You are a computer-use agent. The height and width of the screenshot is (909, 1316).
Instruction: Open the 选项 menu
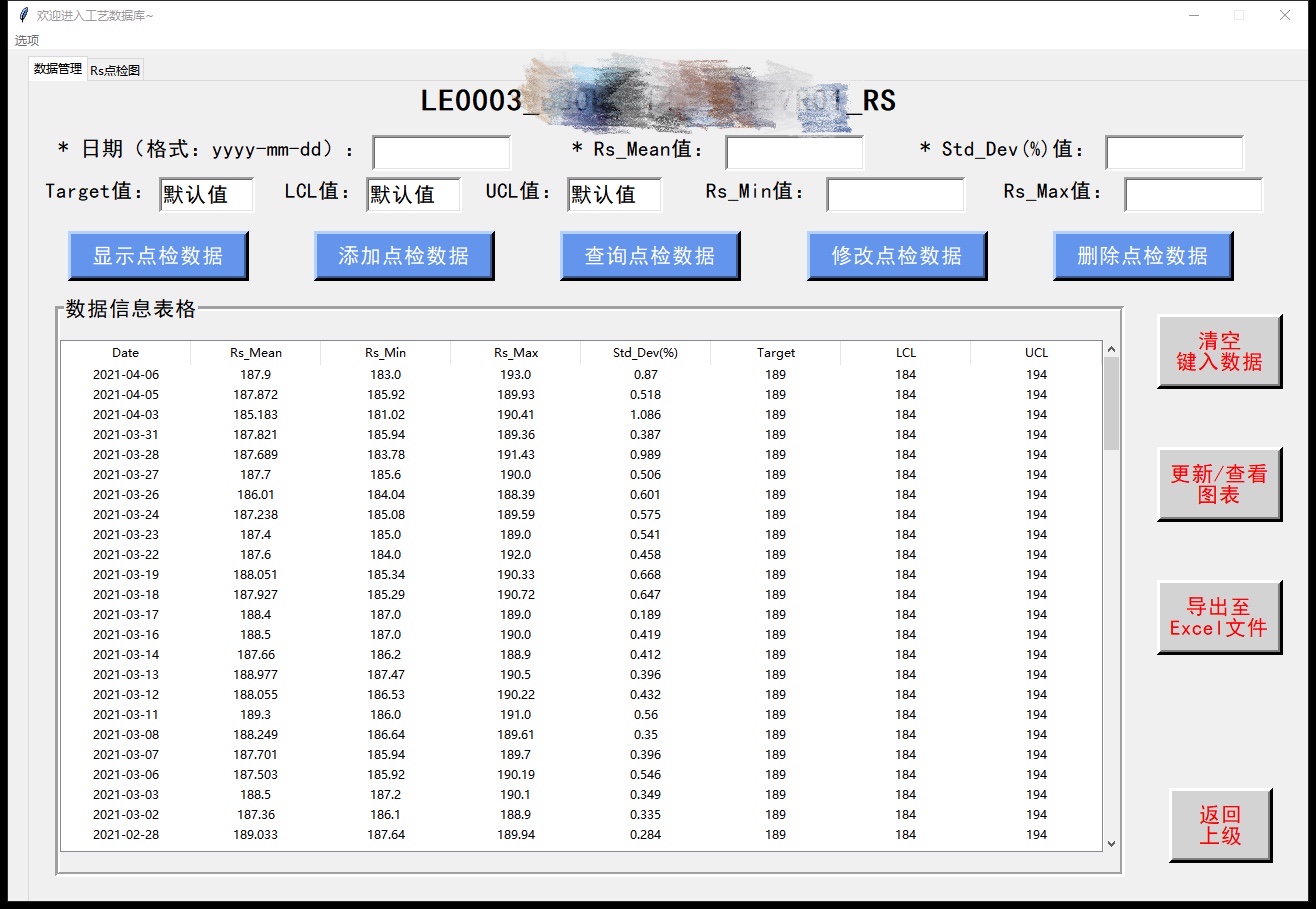(x=25, y=40)
